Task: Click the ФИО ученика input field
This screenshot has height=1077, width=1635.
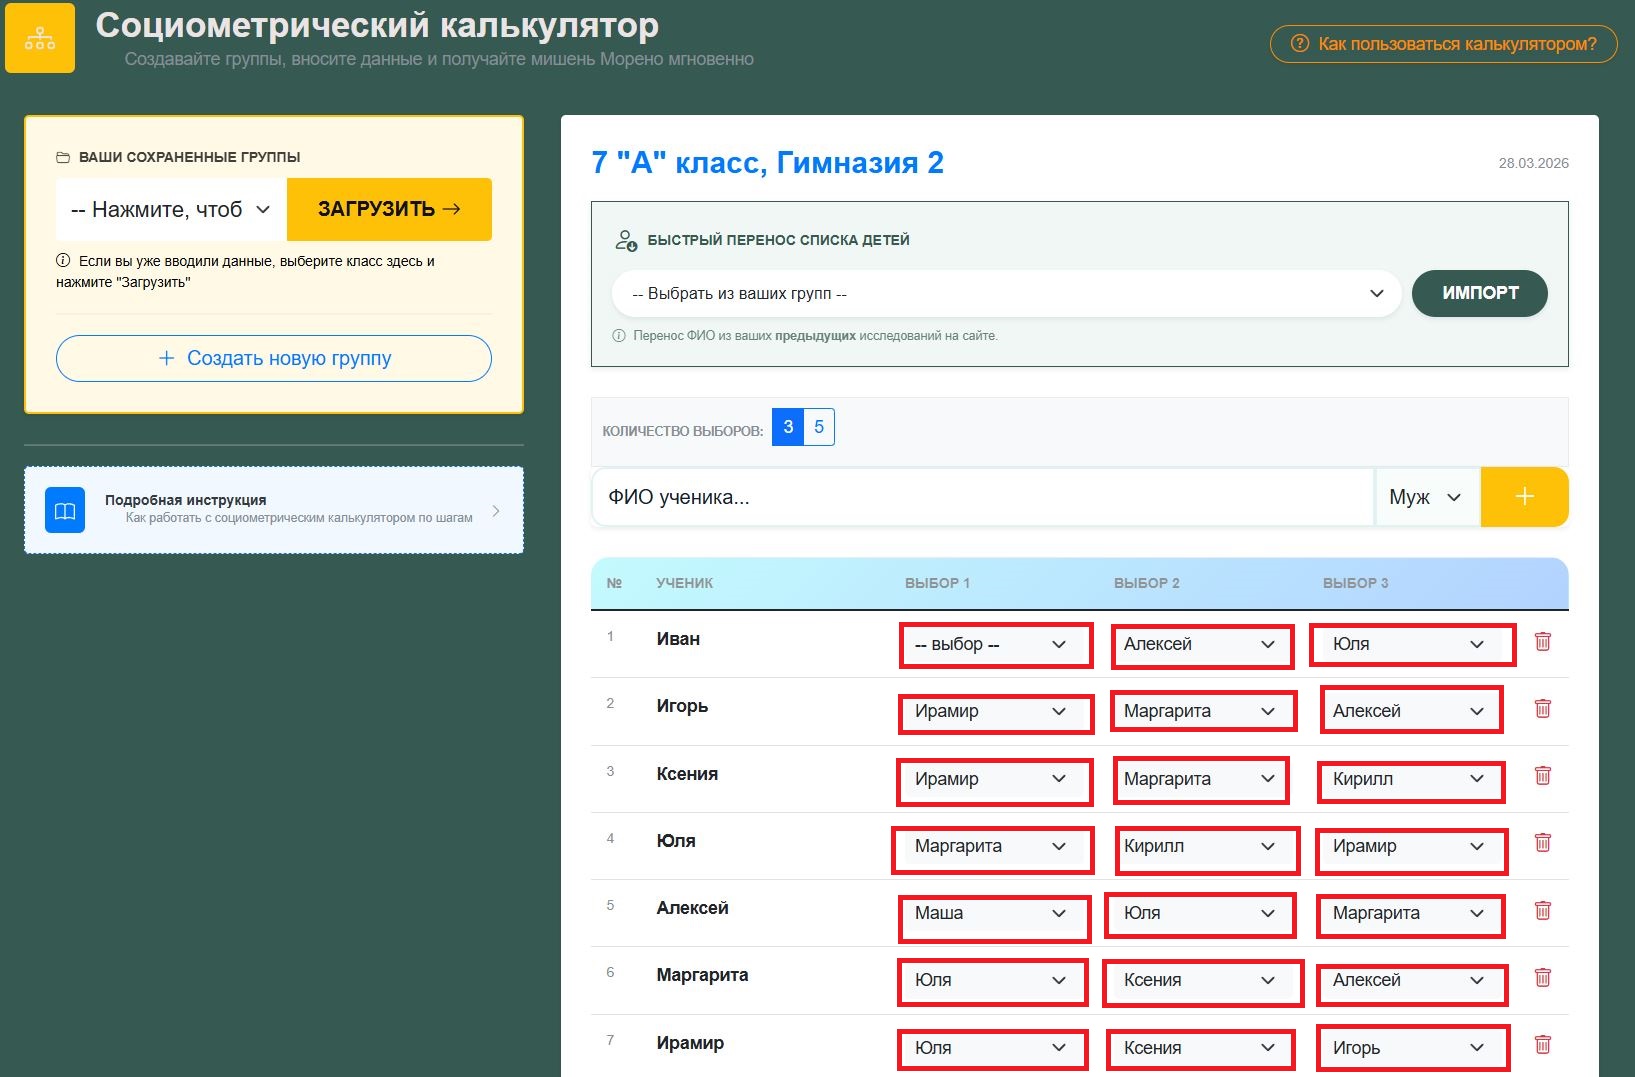Action: pos(982,497)
